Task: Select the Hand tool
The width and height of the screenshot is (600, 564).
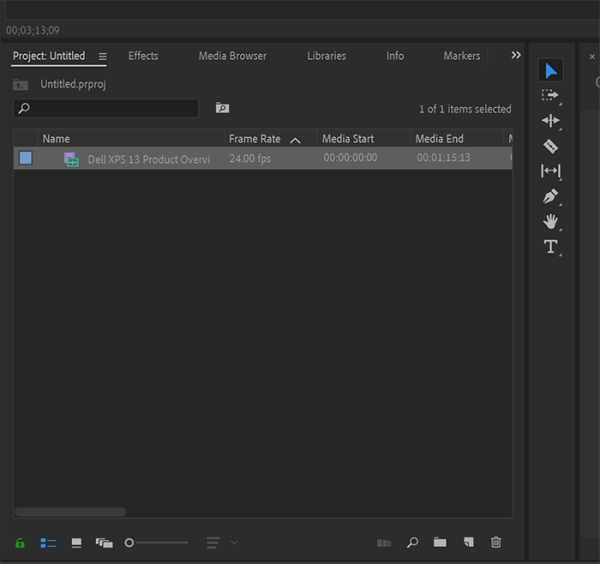Action: point(551,222)
